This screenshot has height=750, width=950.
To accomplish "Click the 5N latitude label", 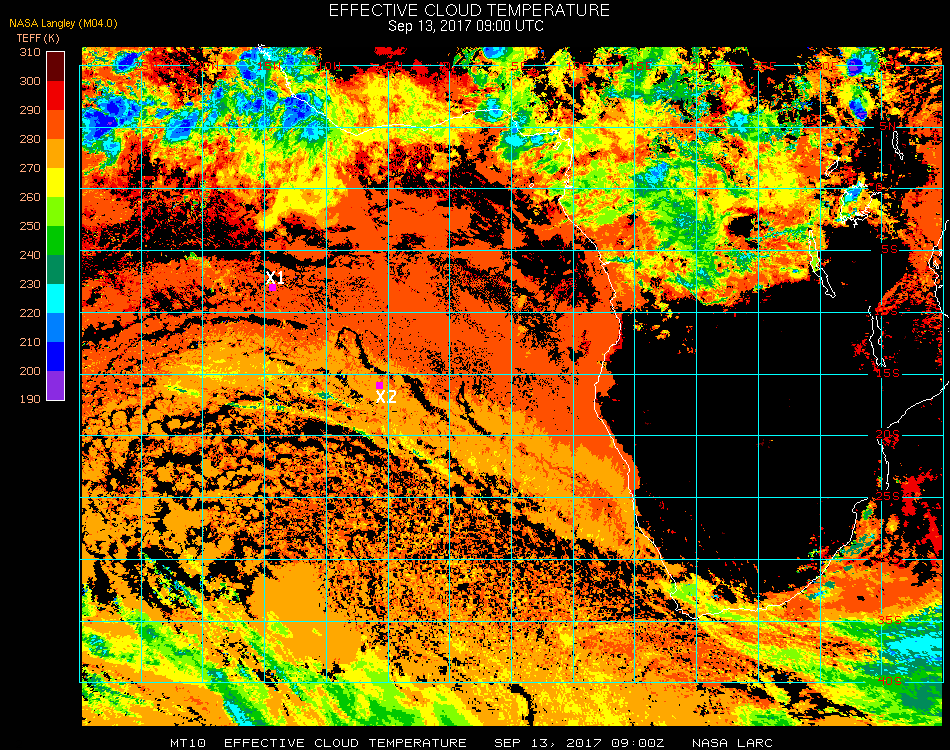I will pos(887,126).
